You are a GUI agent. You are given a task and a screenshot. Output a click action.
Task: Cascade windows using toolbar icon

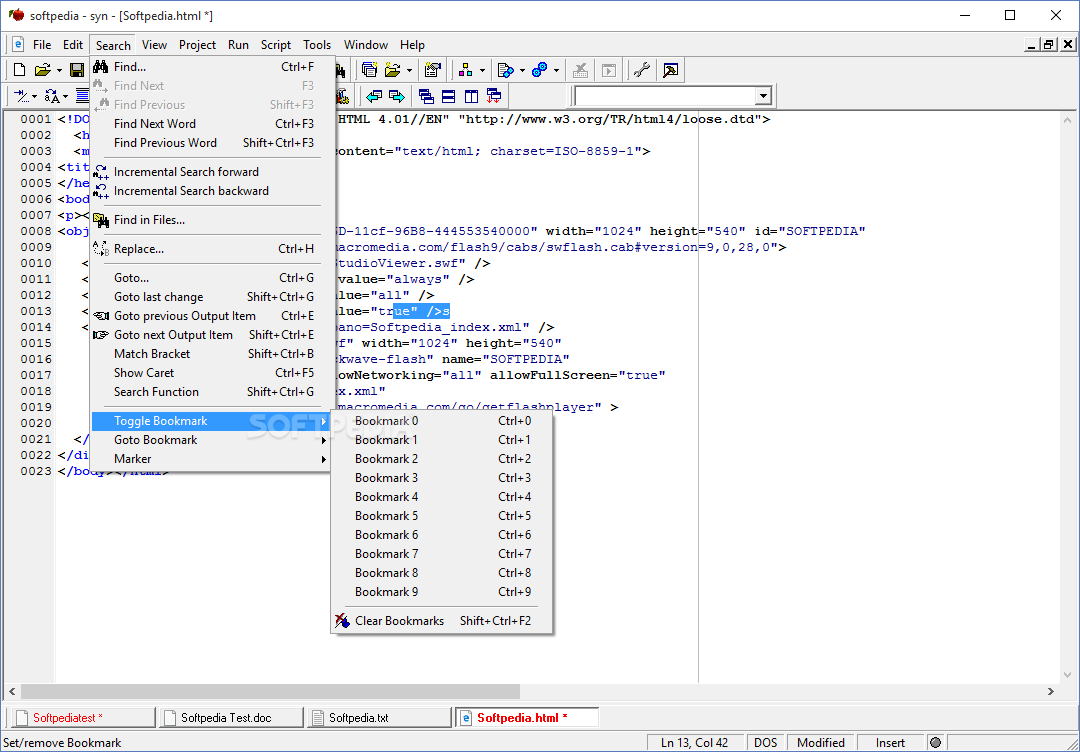(x=426, y=96)
